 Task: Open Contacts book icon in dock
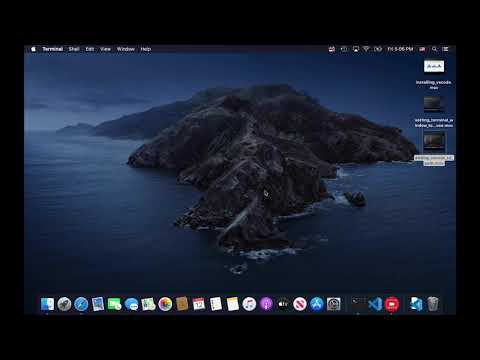[182, 304]
